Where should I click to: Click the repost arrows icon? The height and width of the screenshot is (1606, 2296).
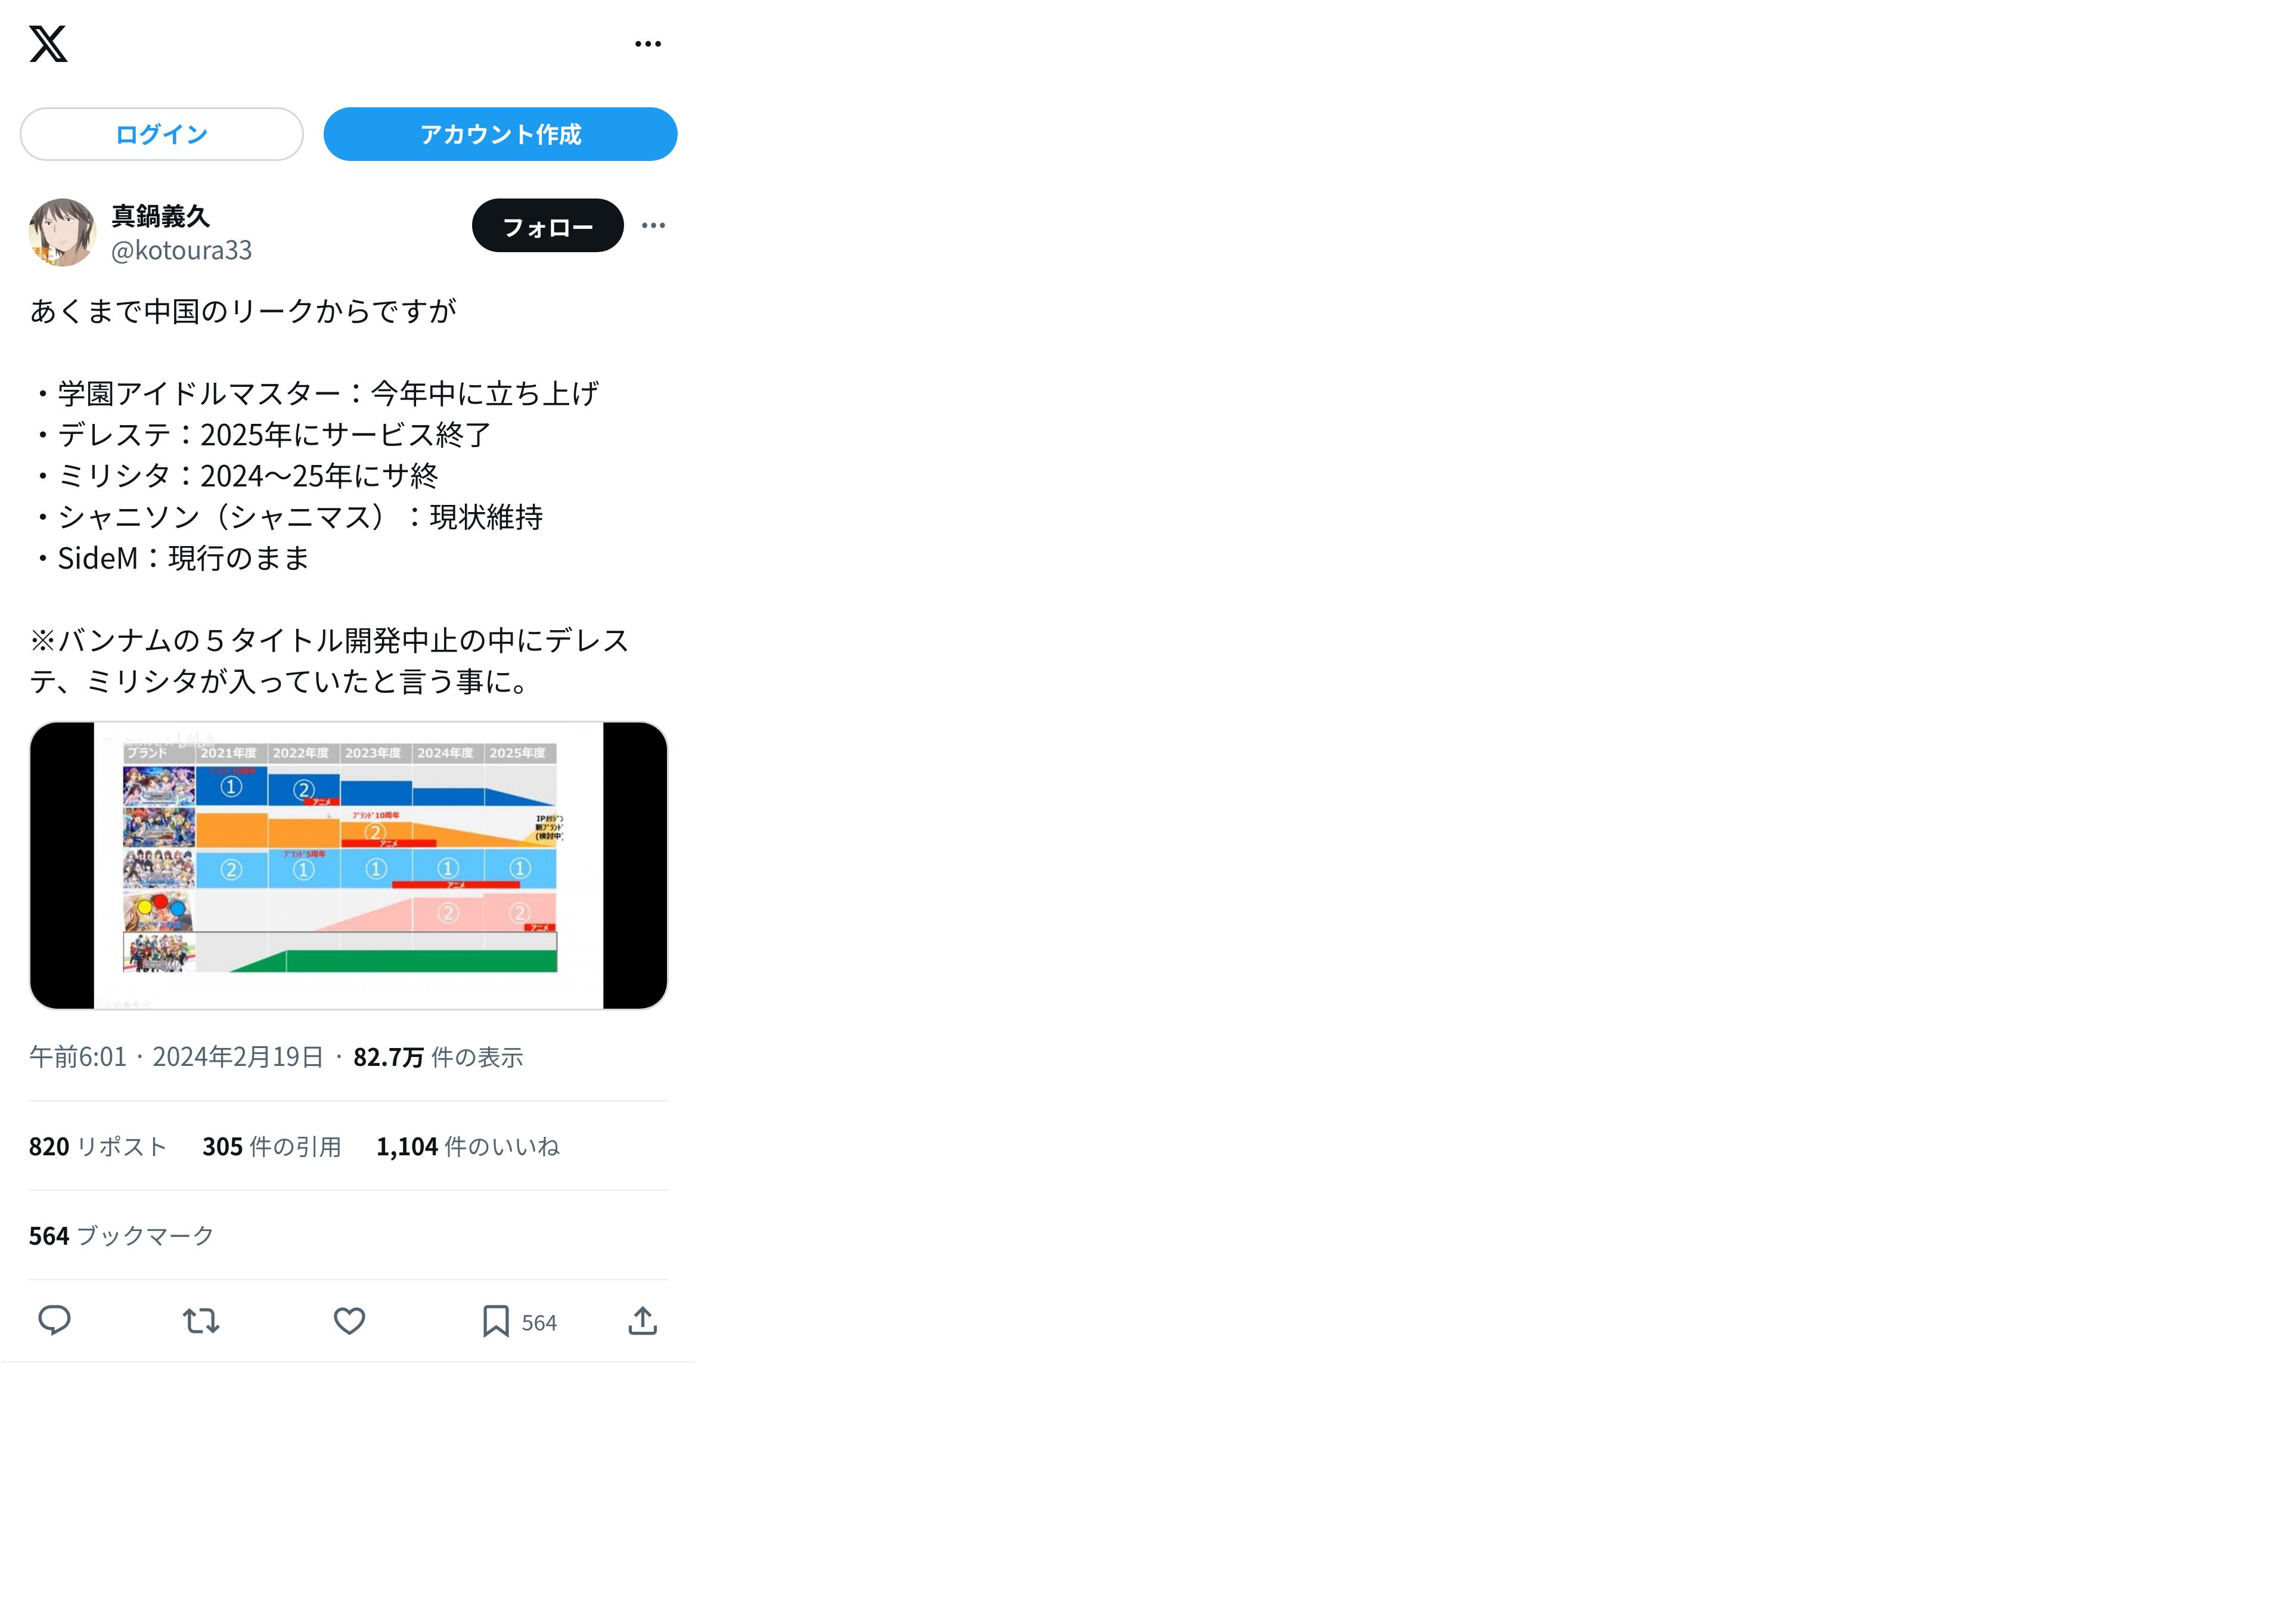[x=201, y=1321]
